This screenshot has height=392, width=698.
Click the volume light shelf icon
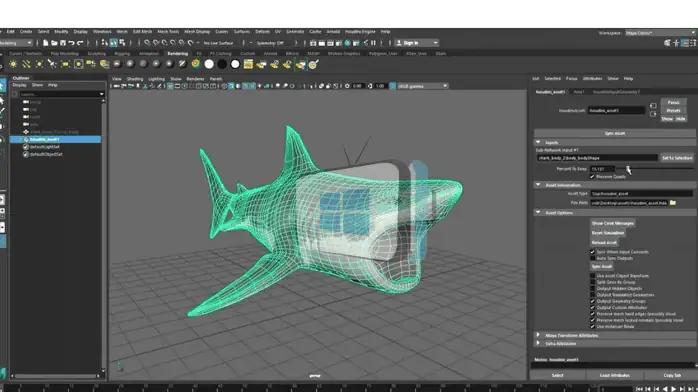click(x=78, y=64)
